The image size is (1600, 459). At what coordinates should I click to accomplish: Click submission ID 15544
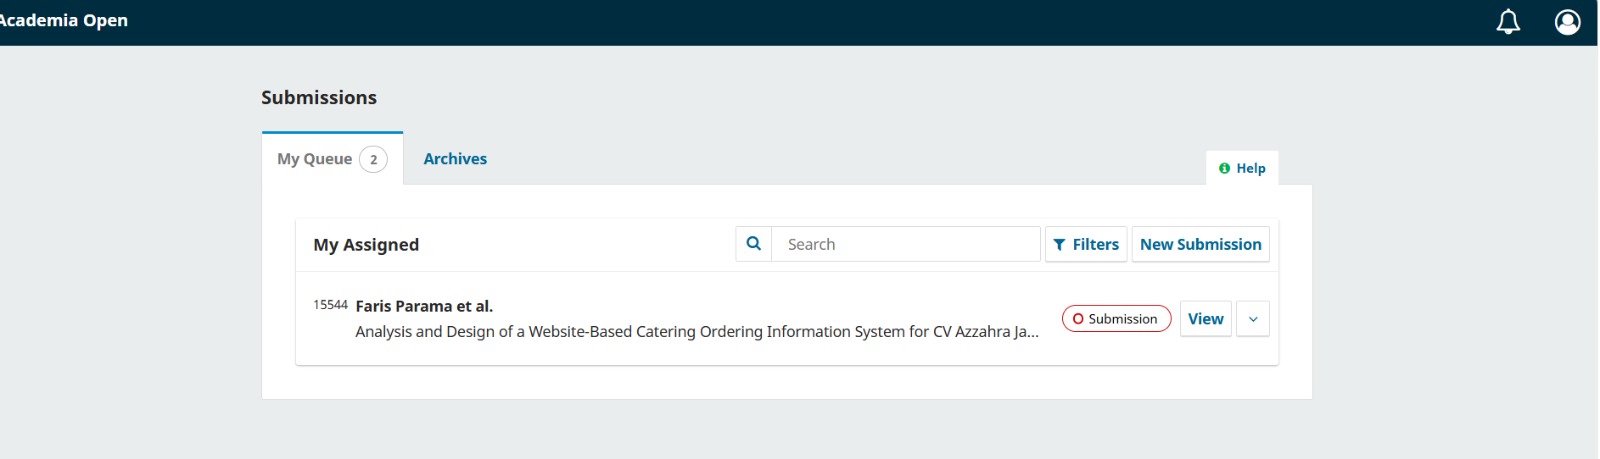tap(330, 305)
